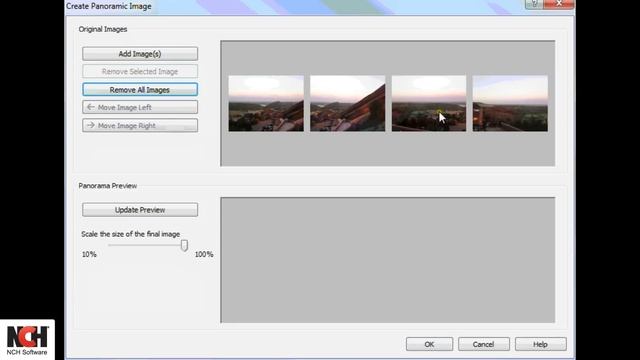Open Help for panorama dialog
Image resolution: width=640 pixels, height=360 pixels.
pyautogui.click(x=540, y=344)
